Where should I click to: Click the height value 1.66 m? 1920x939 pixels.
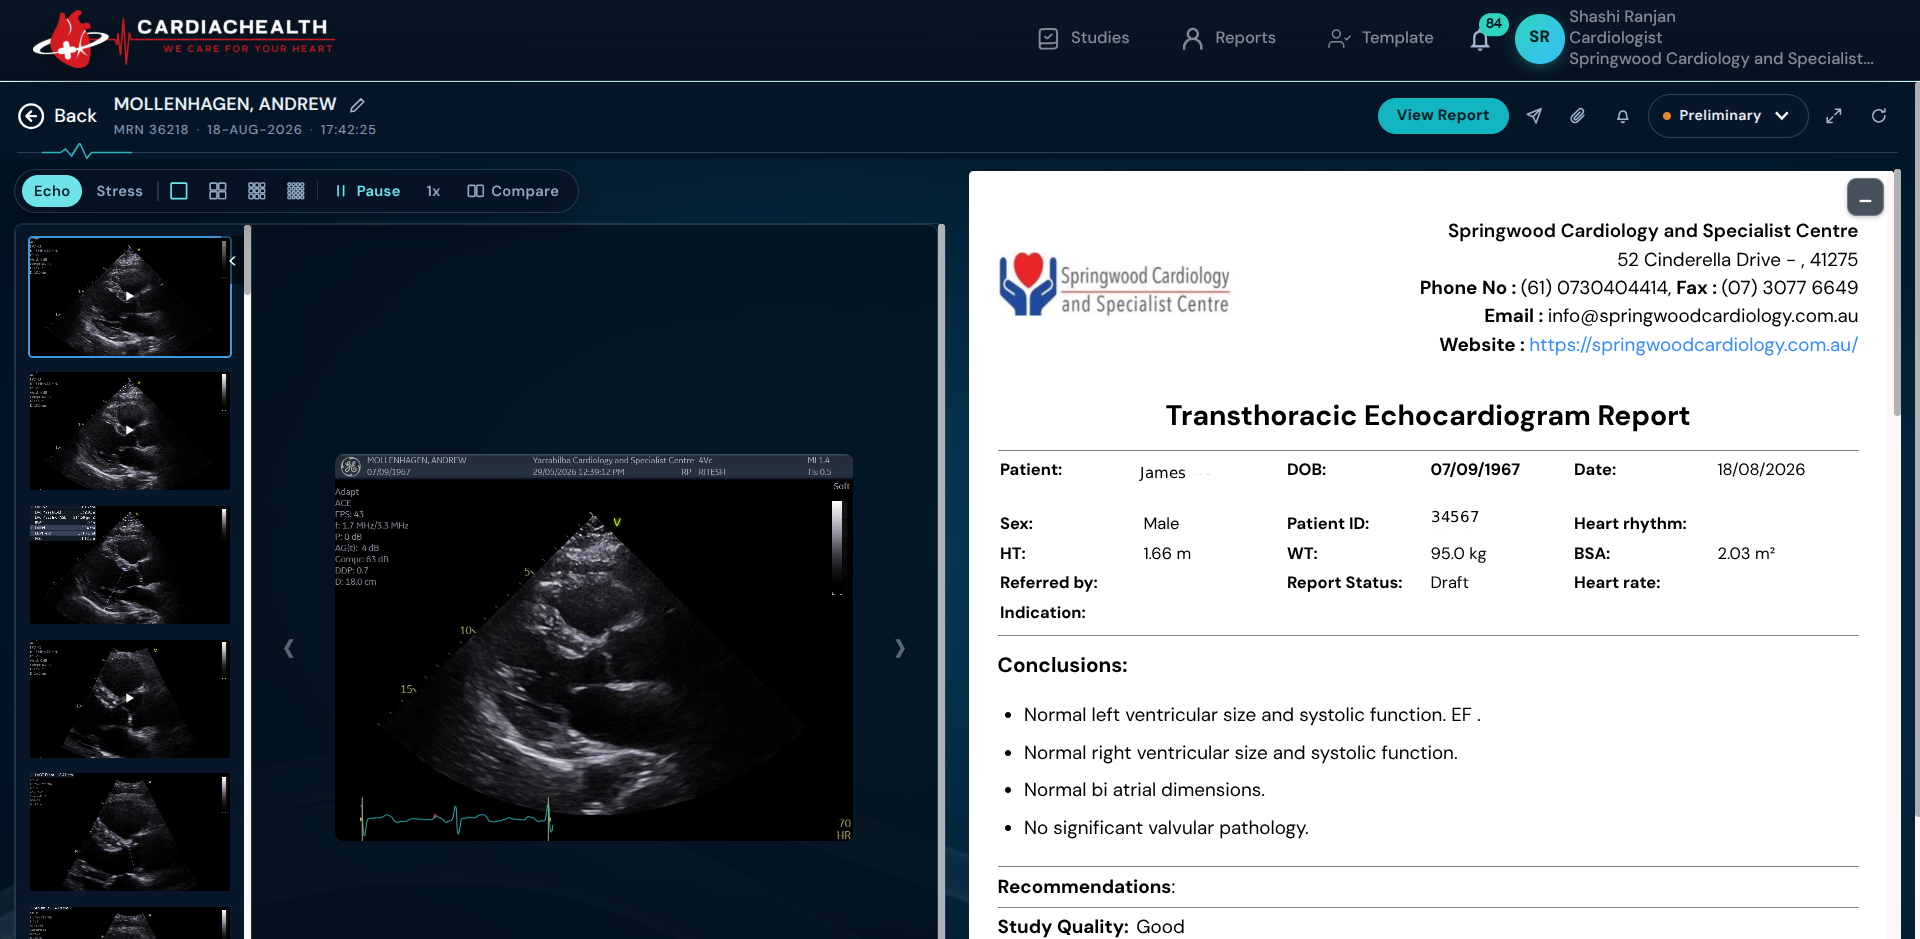[1167, 554]
